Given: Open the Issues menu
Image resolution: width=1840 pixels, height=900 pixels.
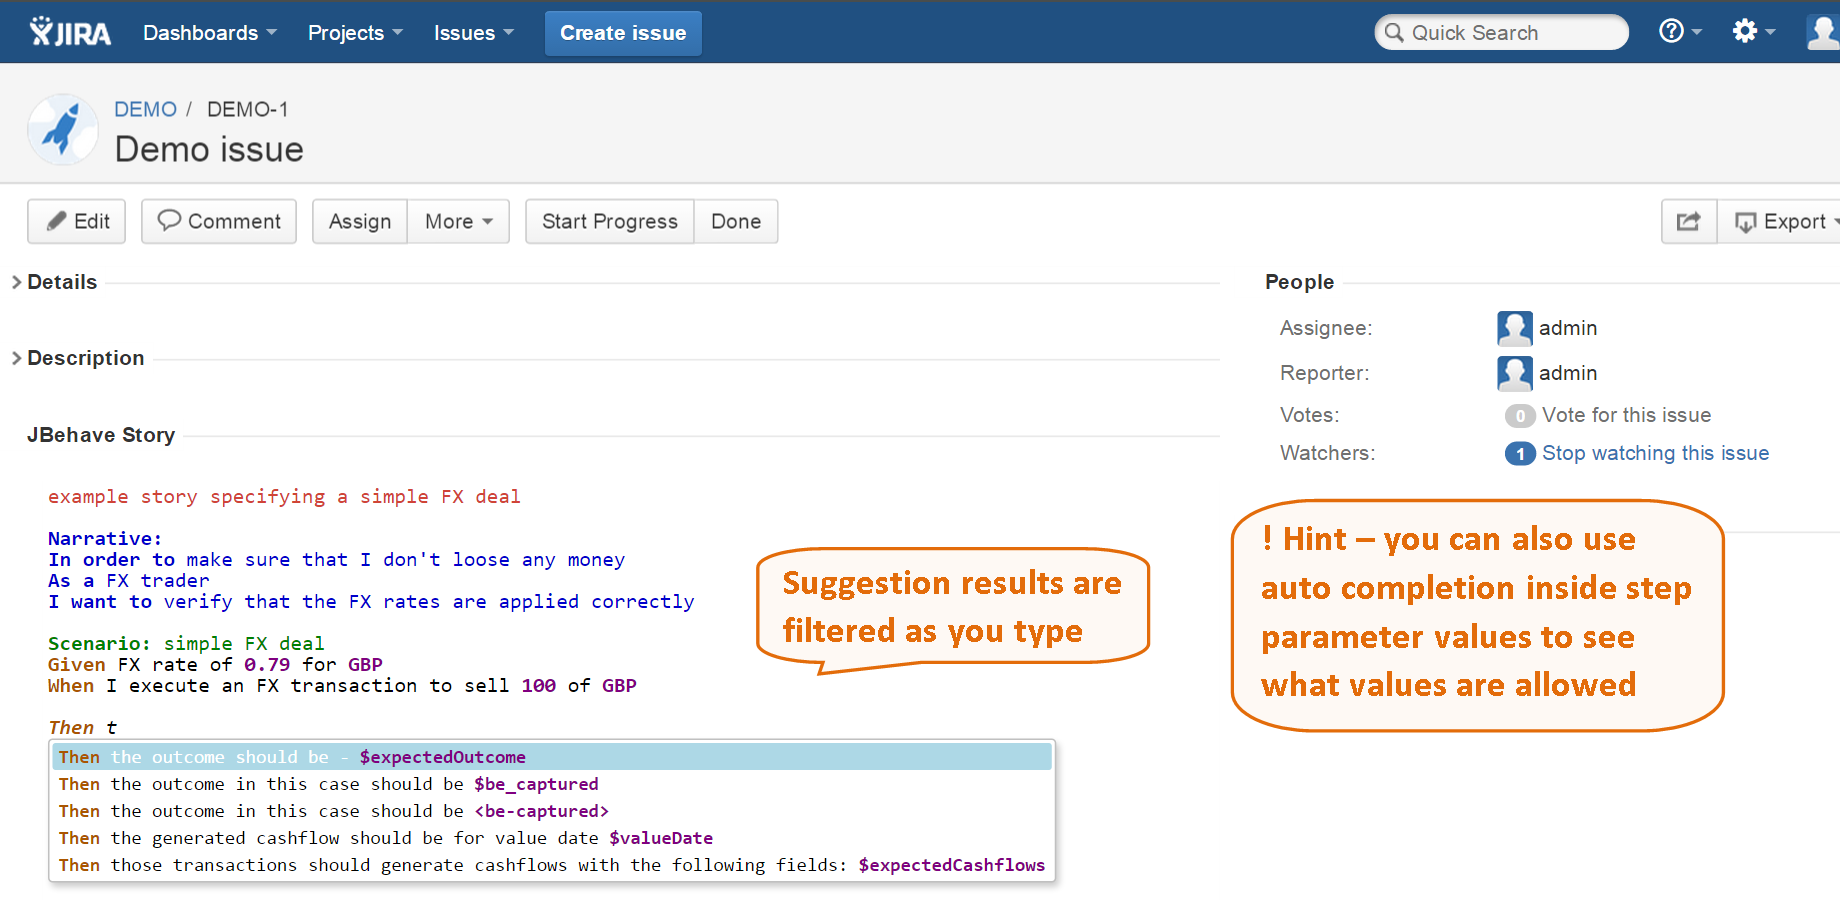Looking at the screenshot, I should [x=474, y=33].
